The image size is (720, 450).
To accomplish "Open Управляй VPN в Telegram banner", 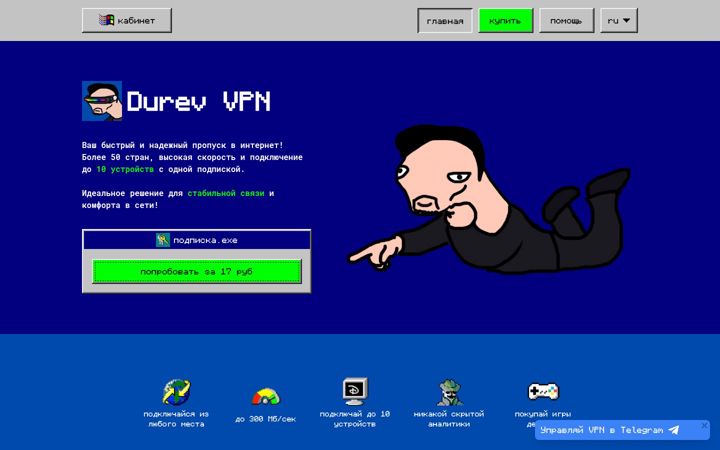I will (x=622, y=430).
